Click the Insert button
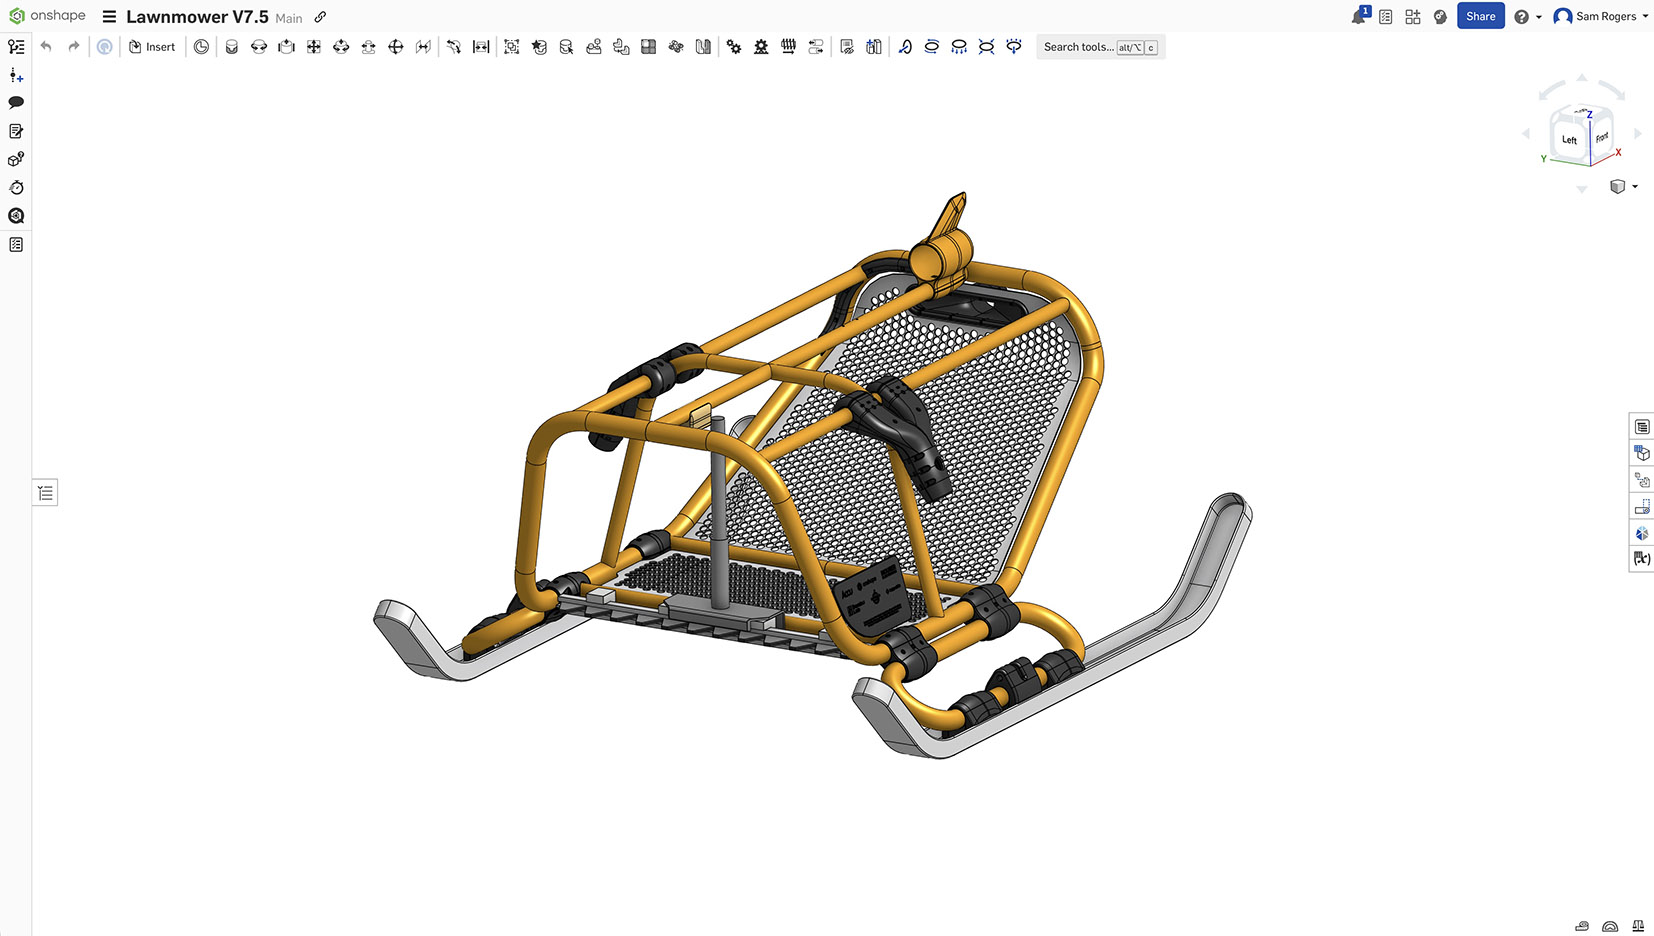This screenshot has height=936, width=1654. [152, 47]
